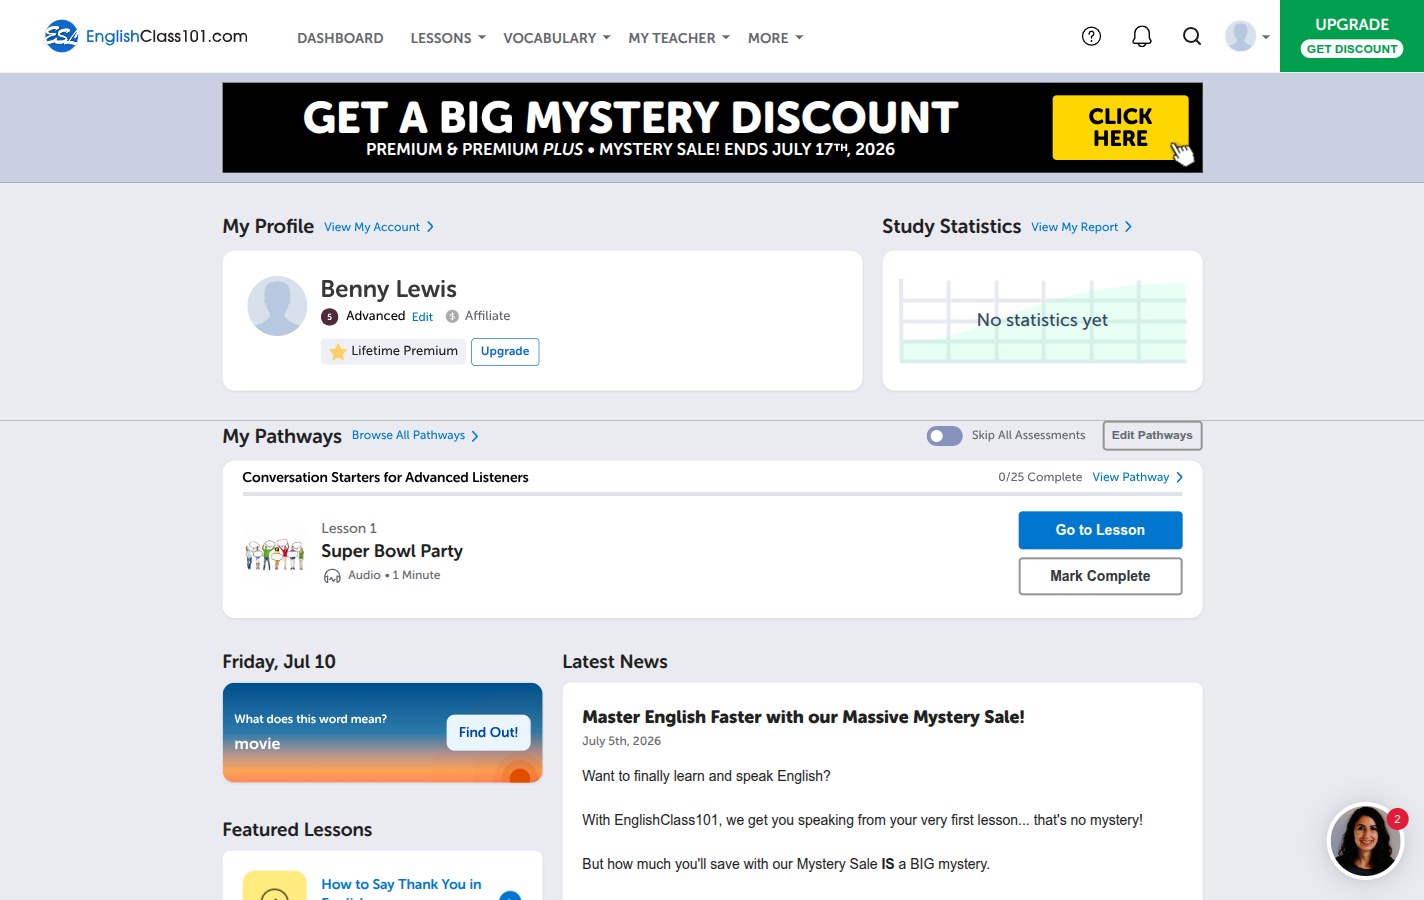Open View Pathway link

click(1138, 477)
